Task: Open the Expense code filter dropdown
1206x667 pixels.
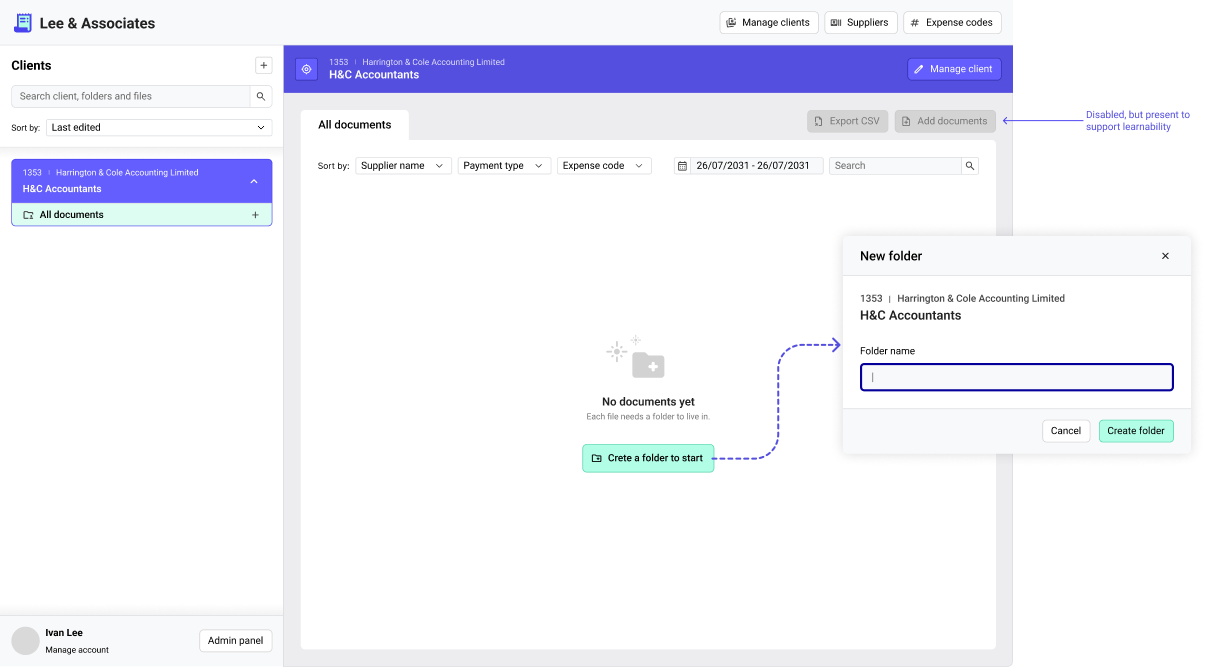Action: 604,166
